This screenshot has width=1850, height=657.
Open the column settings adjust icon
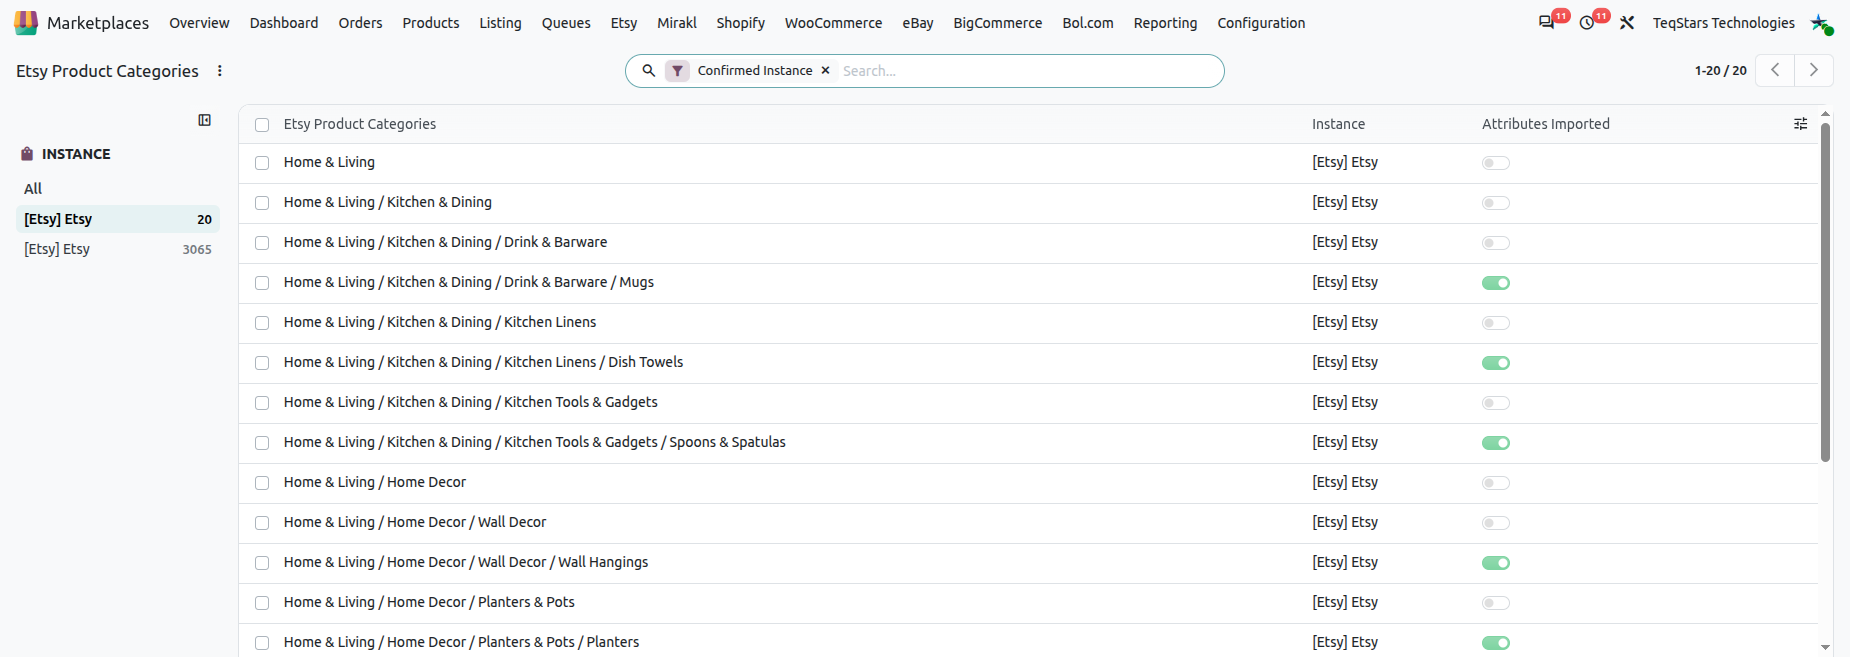(x=1801, y=124)
